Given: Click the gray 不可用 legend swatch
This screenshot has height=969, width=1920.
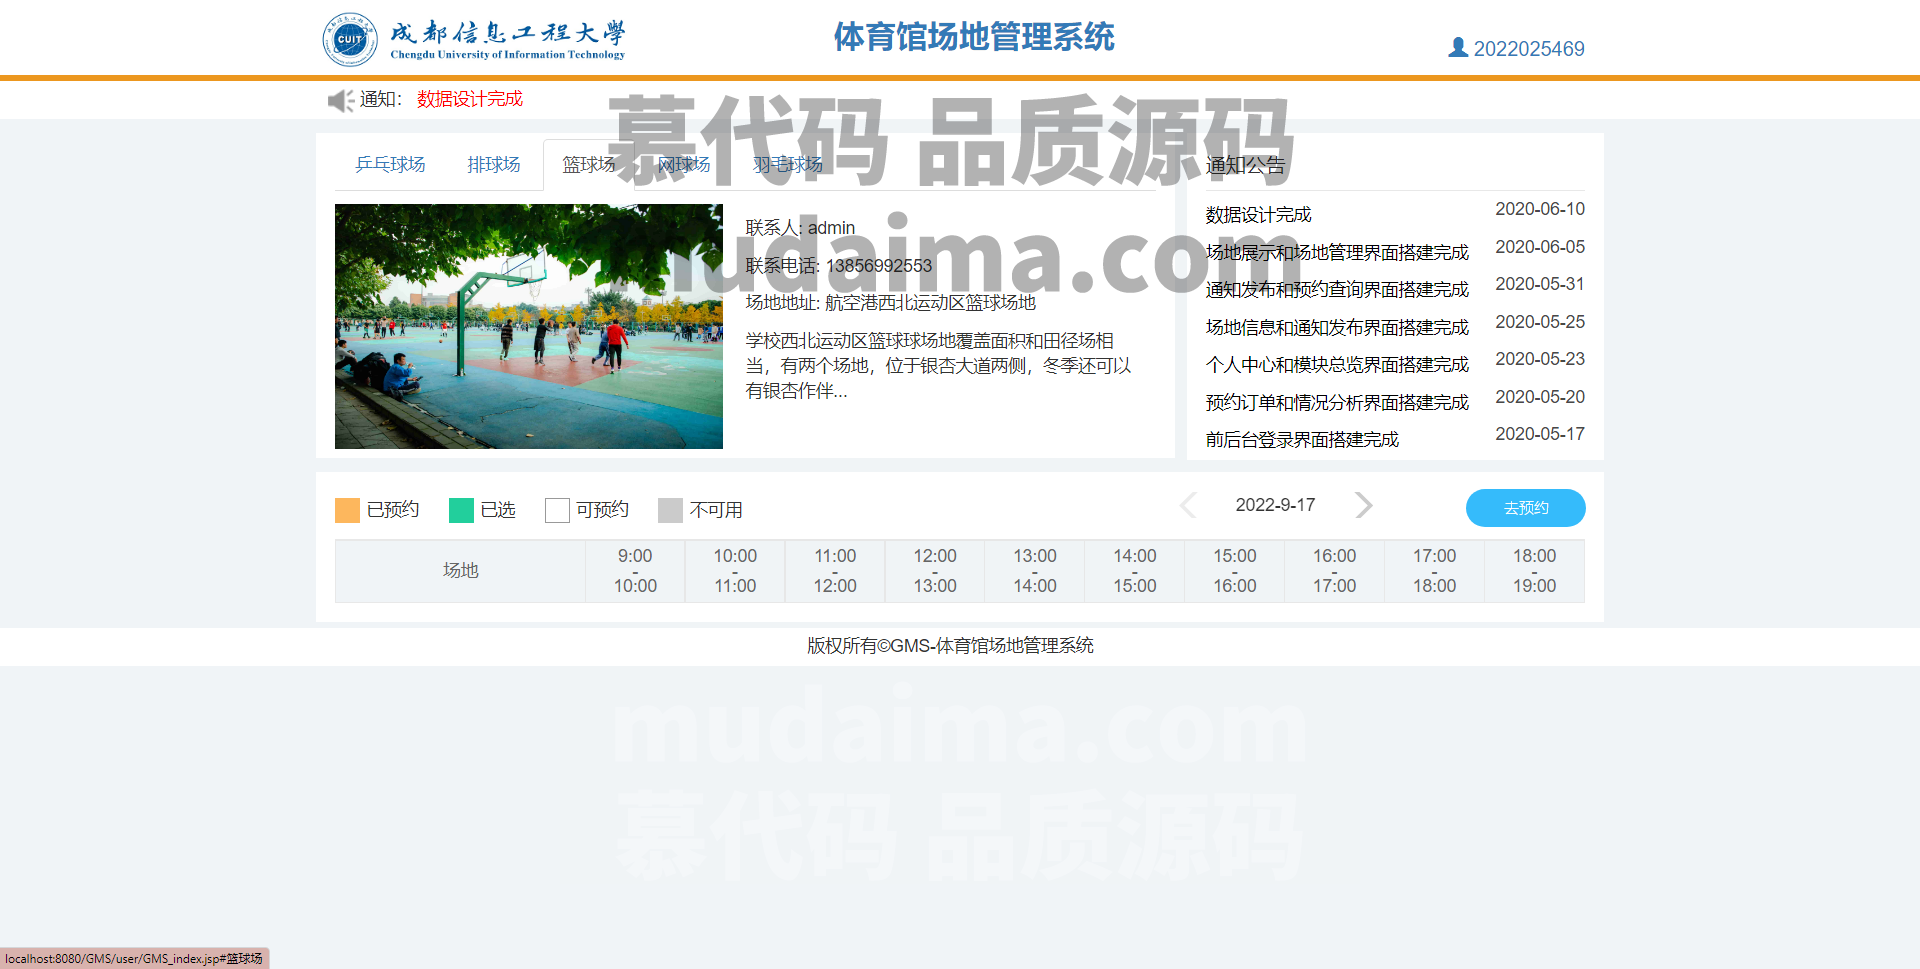Looking at the screenshot, I should [x=670, y=510].
